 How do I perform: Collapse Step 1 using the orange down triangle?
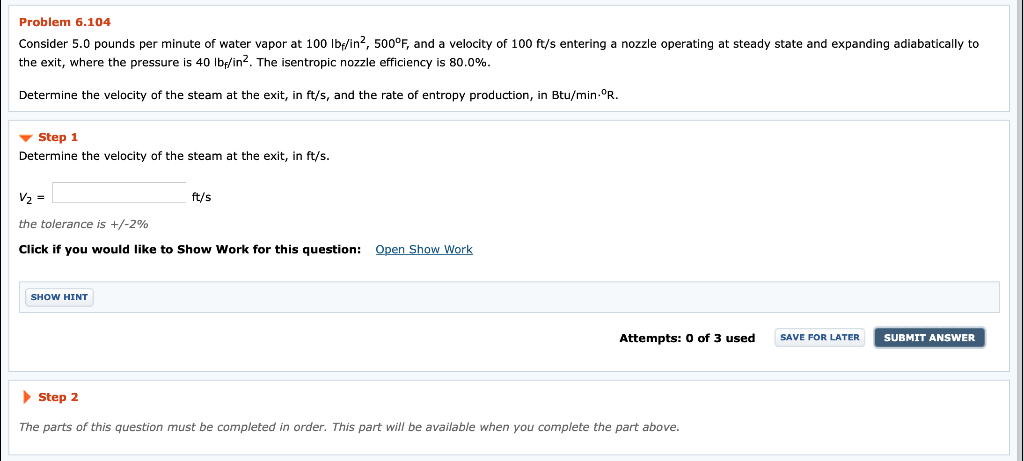pyautogui.click(x=25, y=138)
